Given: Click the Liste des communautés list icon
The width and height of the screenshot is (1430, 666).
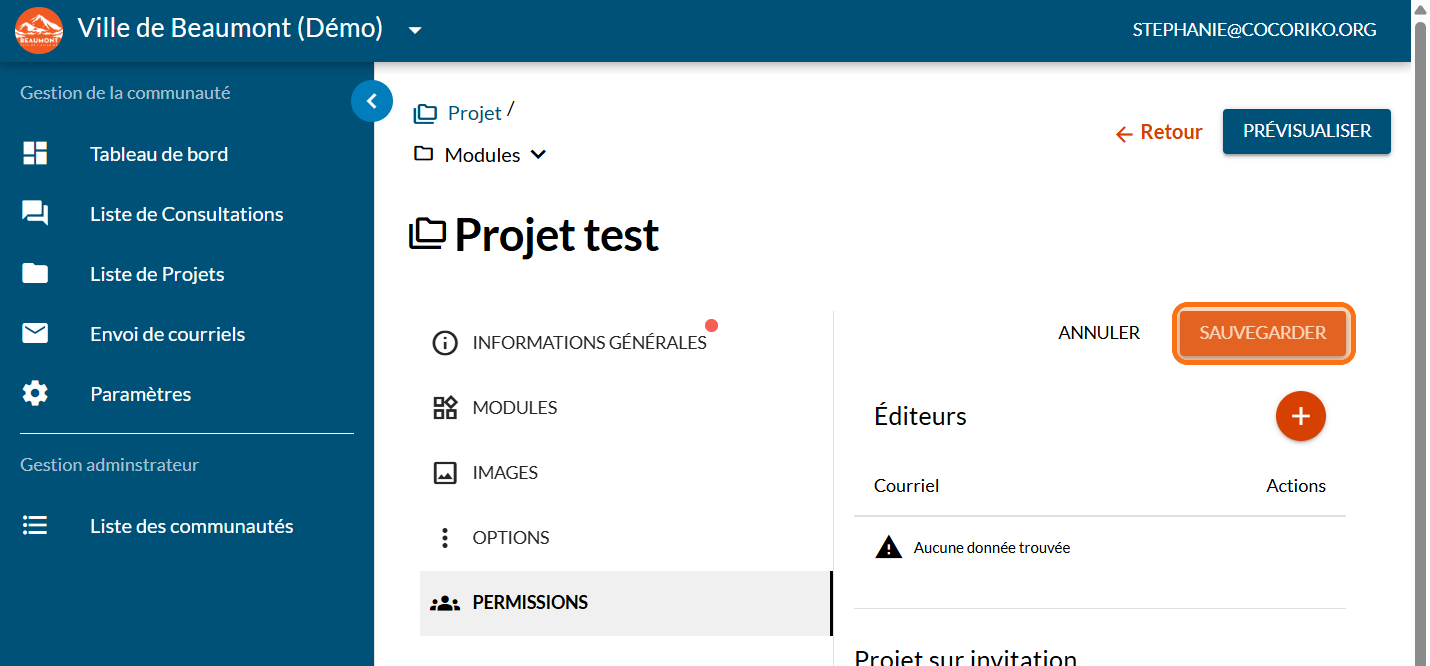Looking at the screenshot, I should 35,526.
